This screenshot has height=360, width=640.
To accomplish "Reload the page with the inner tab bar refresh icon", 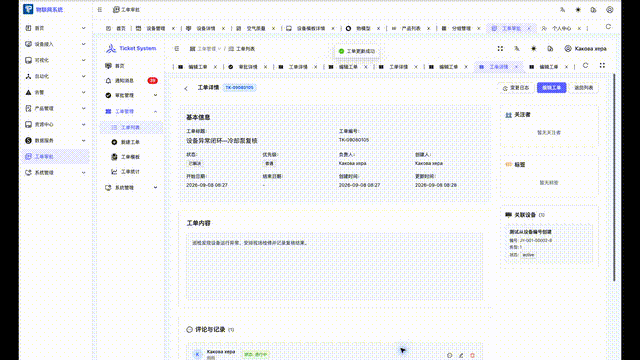I will point(585,65).
